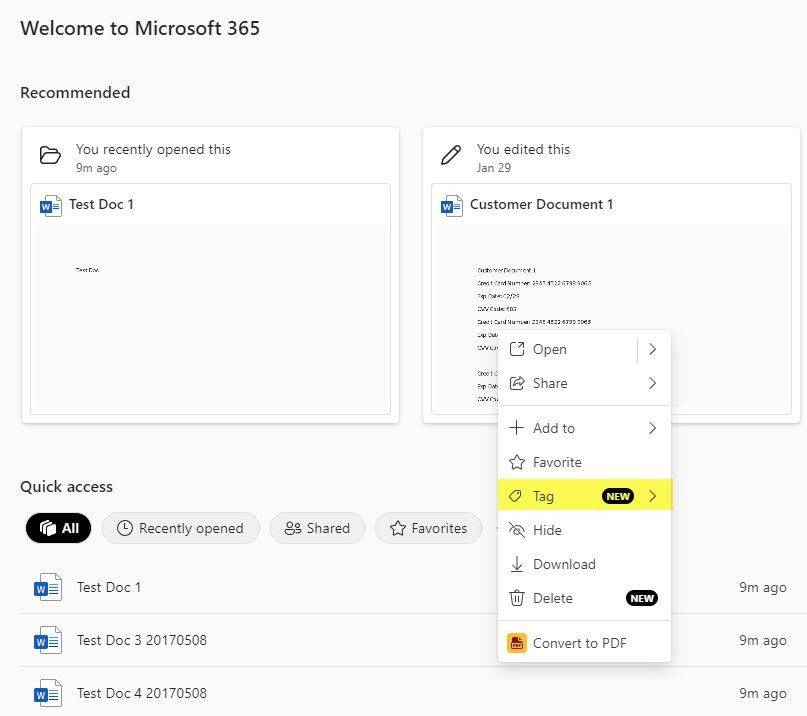Viewport: 807px width, 716px height.
Task: Open Test Doc 4 20170508 from list
Action: pos(142,693)
